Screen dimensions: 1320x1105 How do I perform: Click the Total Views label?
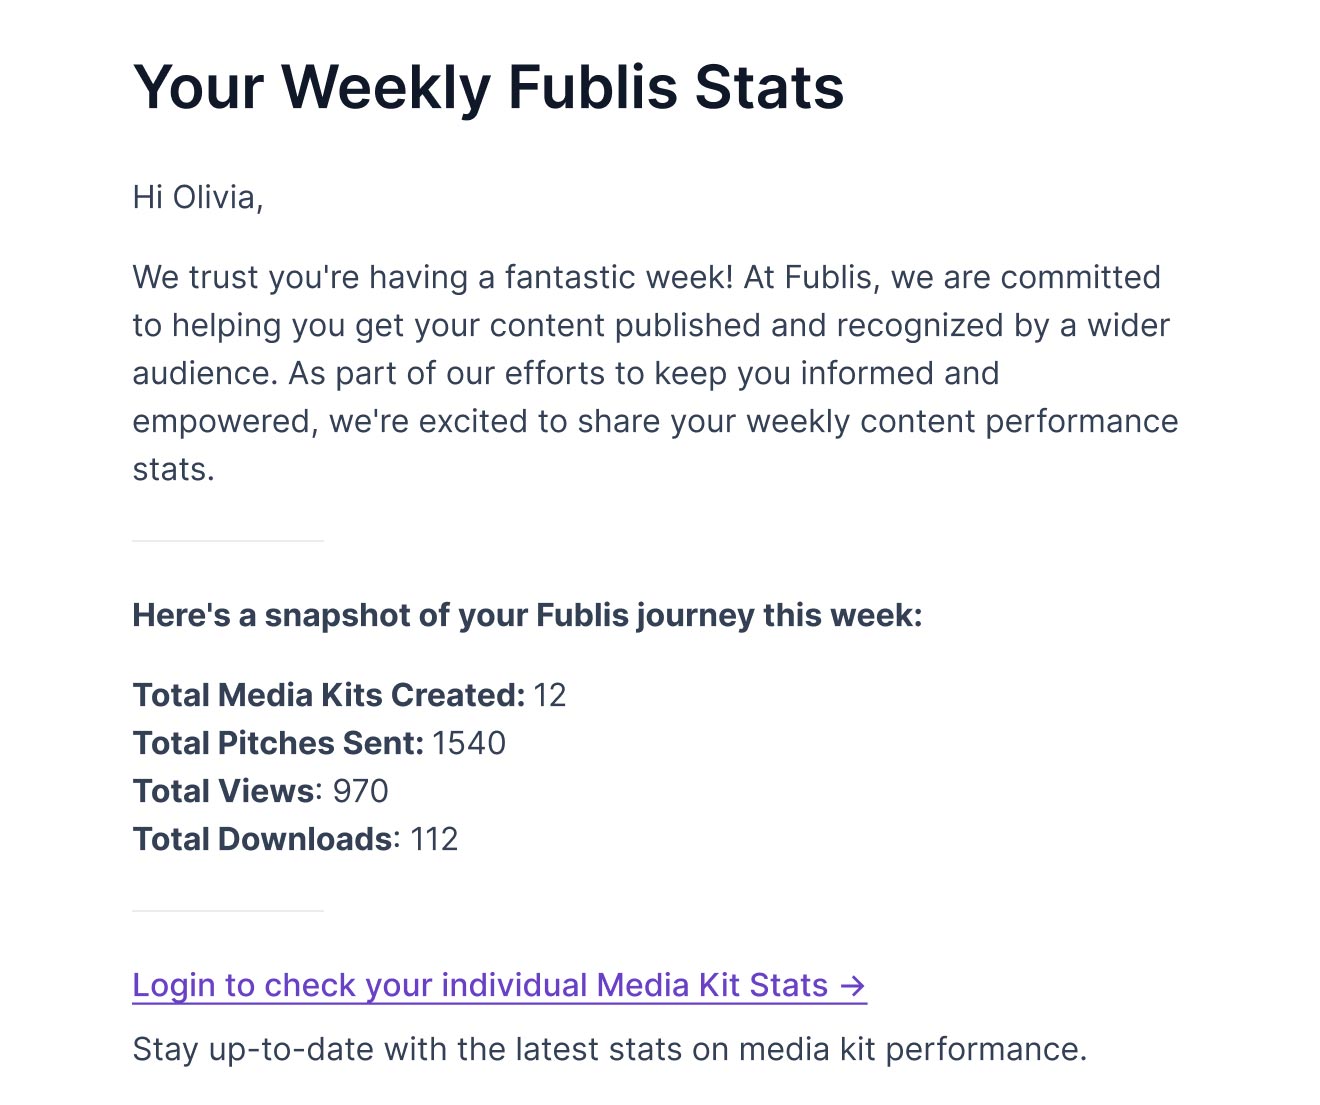click(224, 791)
